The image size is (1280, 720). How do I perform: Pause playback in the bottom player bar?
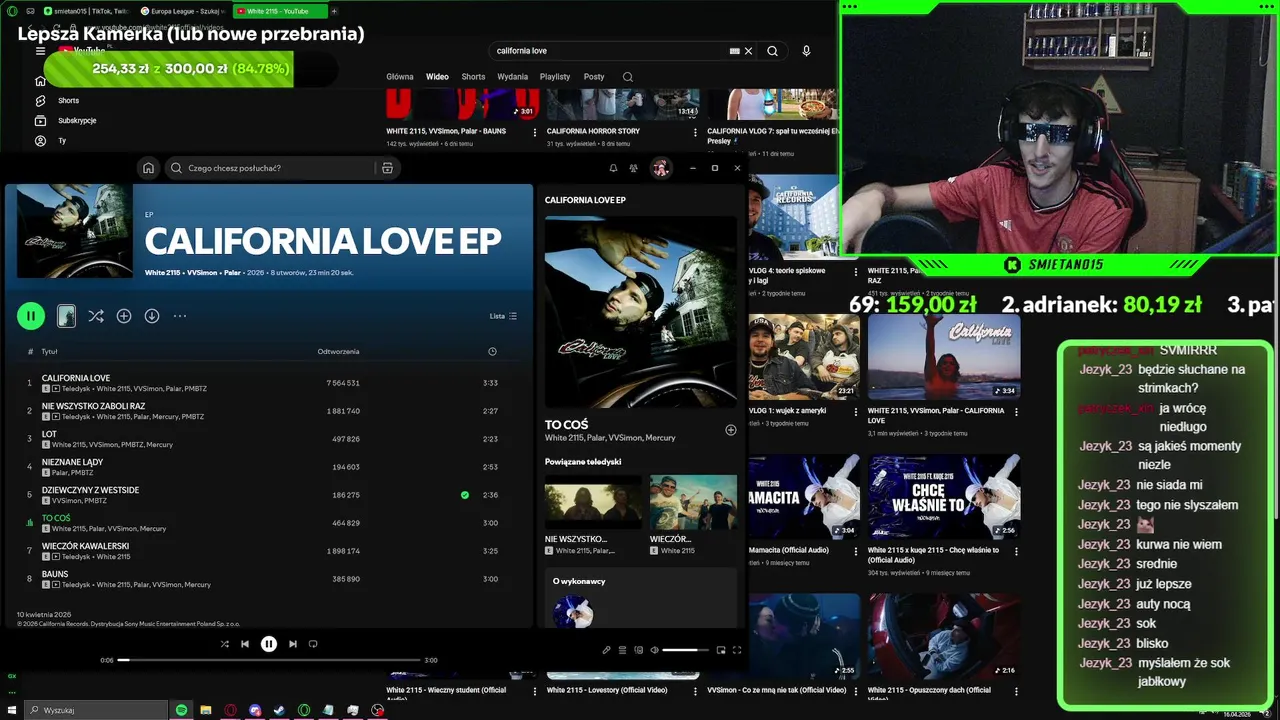coord(269,644)
